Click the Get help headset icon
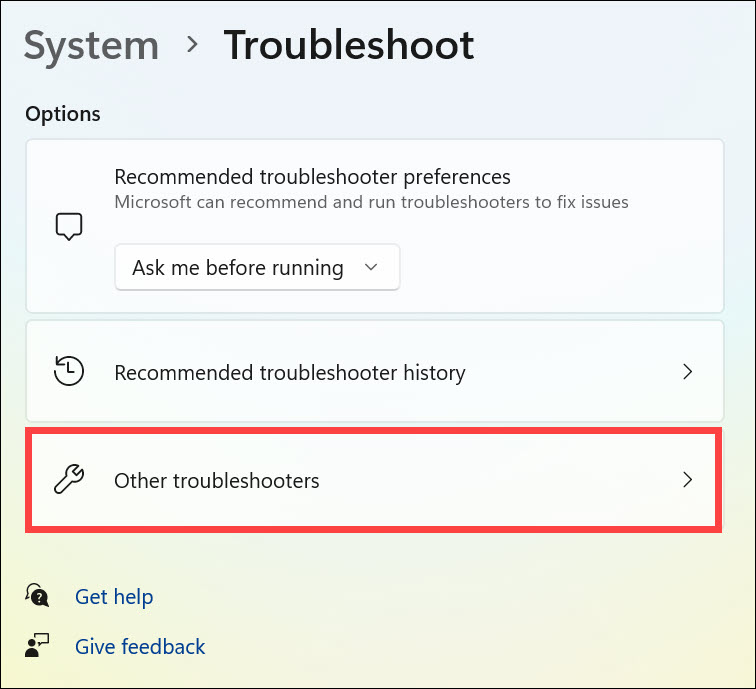This screenshot has width=756, height=689. pyautogui.click(x=38, y=597)
